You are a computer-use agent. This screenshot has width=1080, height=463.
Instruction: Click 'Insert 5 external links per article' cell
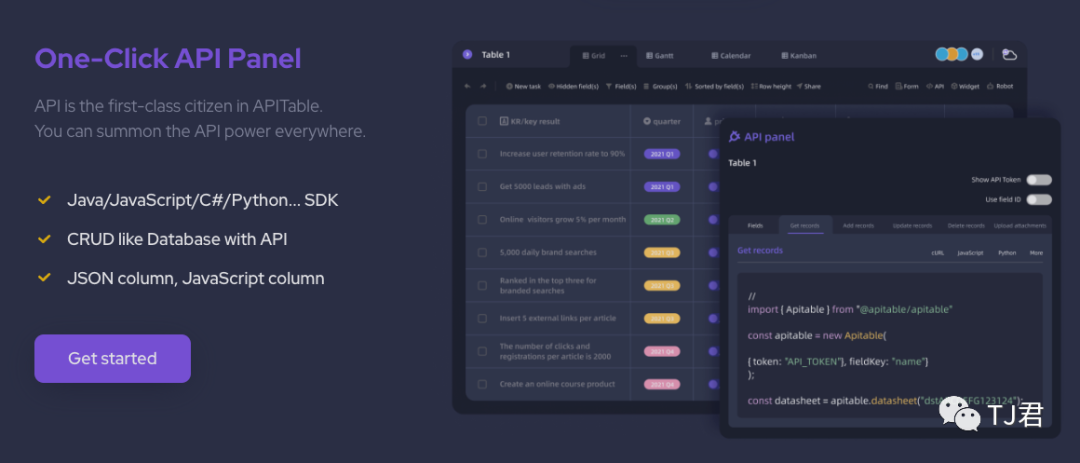(558, 318)
